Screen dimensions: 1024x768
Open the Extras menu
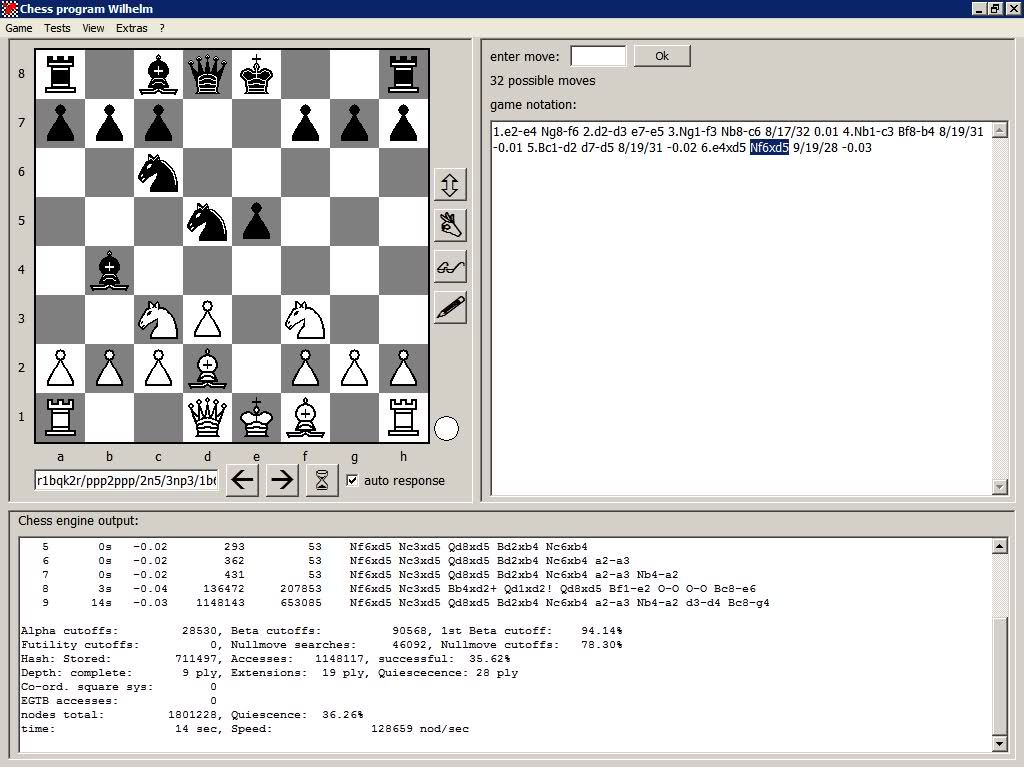131,28
